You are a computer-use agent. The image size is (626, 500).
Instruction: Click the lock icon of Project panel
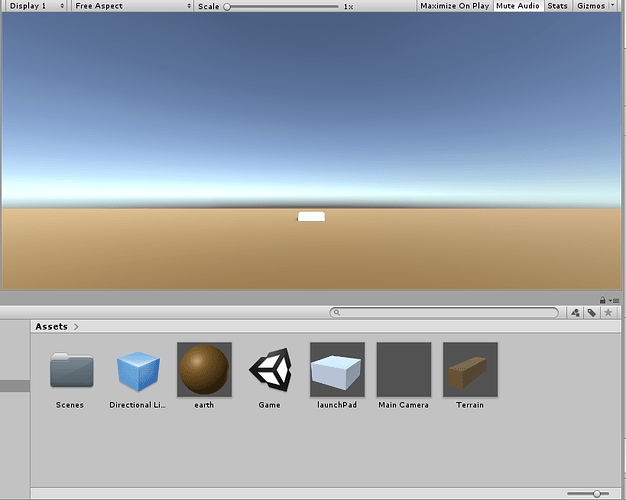coord(602,300)
